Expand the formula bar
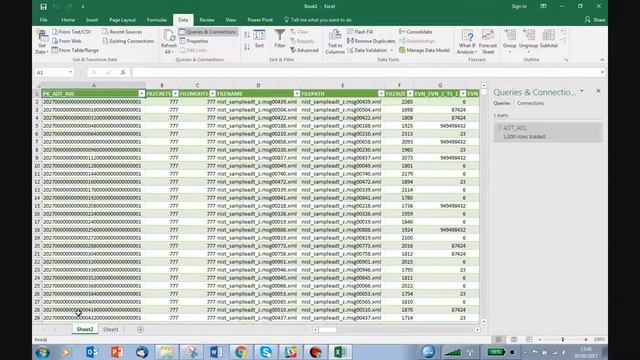The width and height of the screenshot is (640, 360). tap(602, 73)
